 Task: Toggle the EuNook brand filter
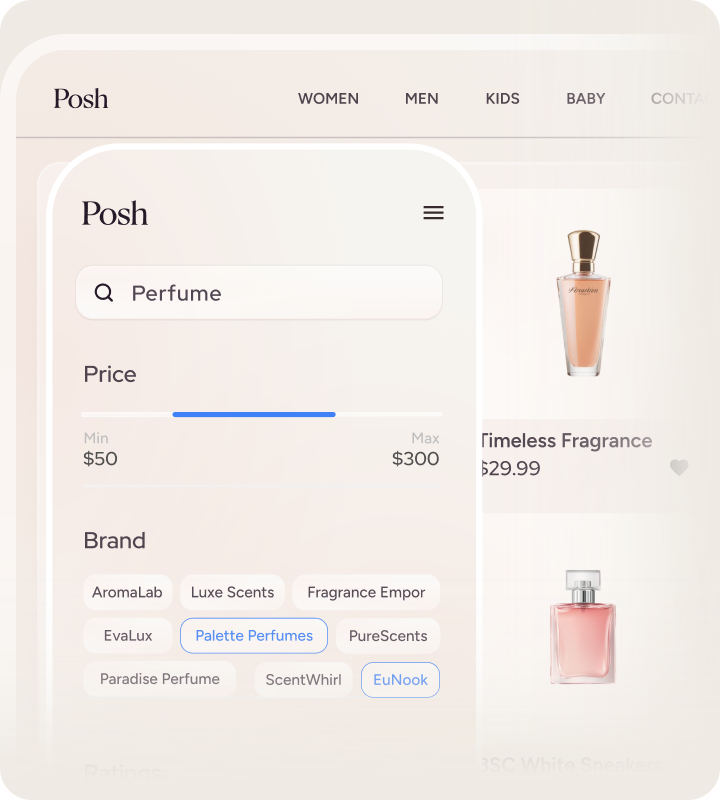tap(400, 680)
